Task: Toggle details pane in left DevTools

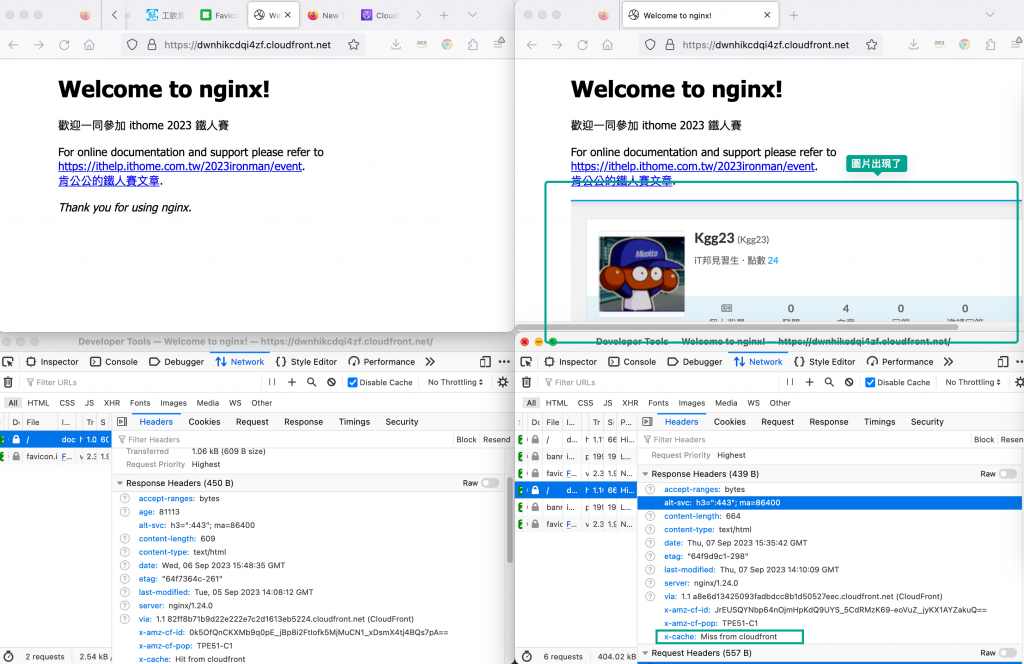Action: click(x=121, y=422)
